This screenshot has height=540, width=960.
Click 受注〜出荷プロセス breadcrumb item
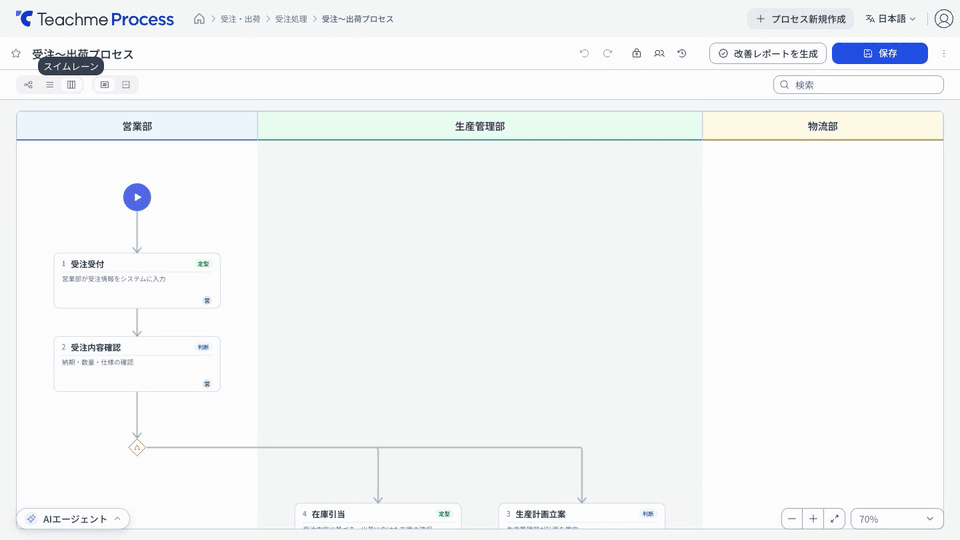[358, 19]
